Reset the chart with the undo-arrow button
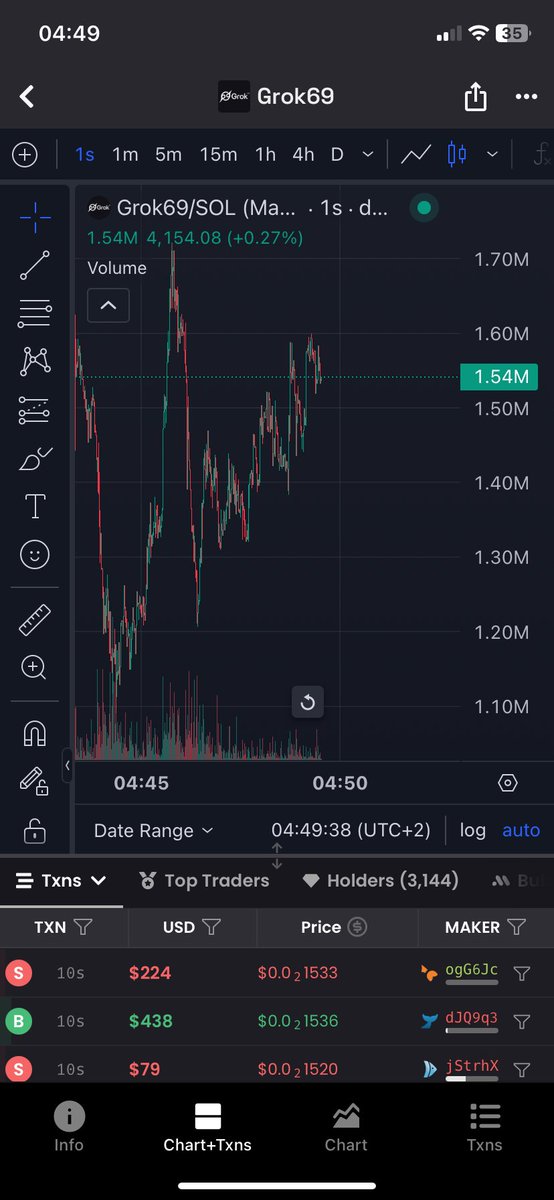Image resolution: width=554 pixels, height=1200 pixels. coord(307,702)
